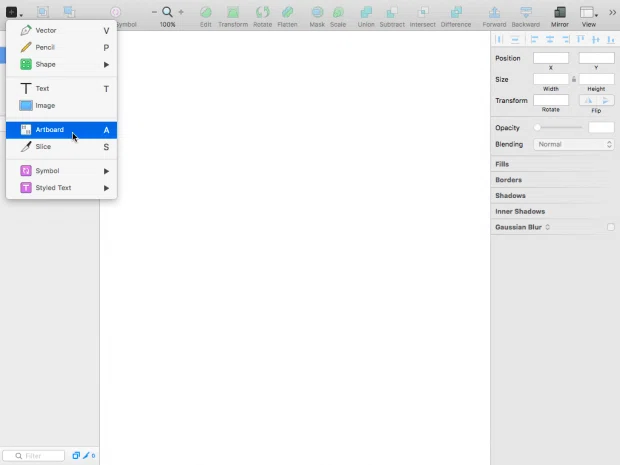Screen dimensions: 620x465
Task: Click the magnifier zoom icon
Action: 167,12
